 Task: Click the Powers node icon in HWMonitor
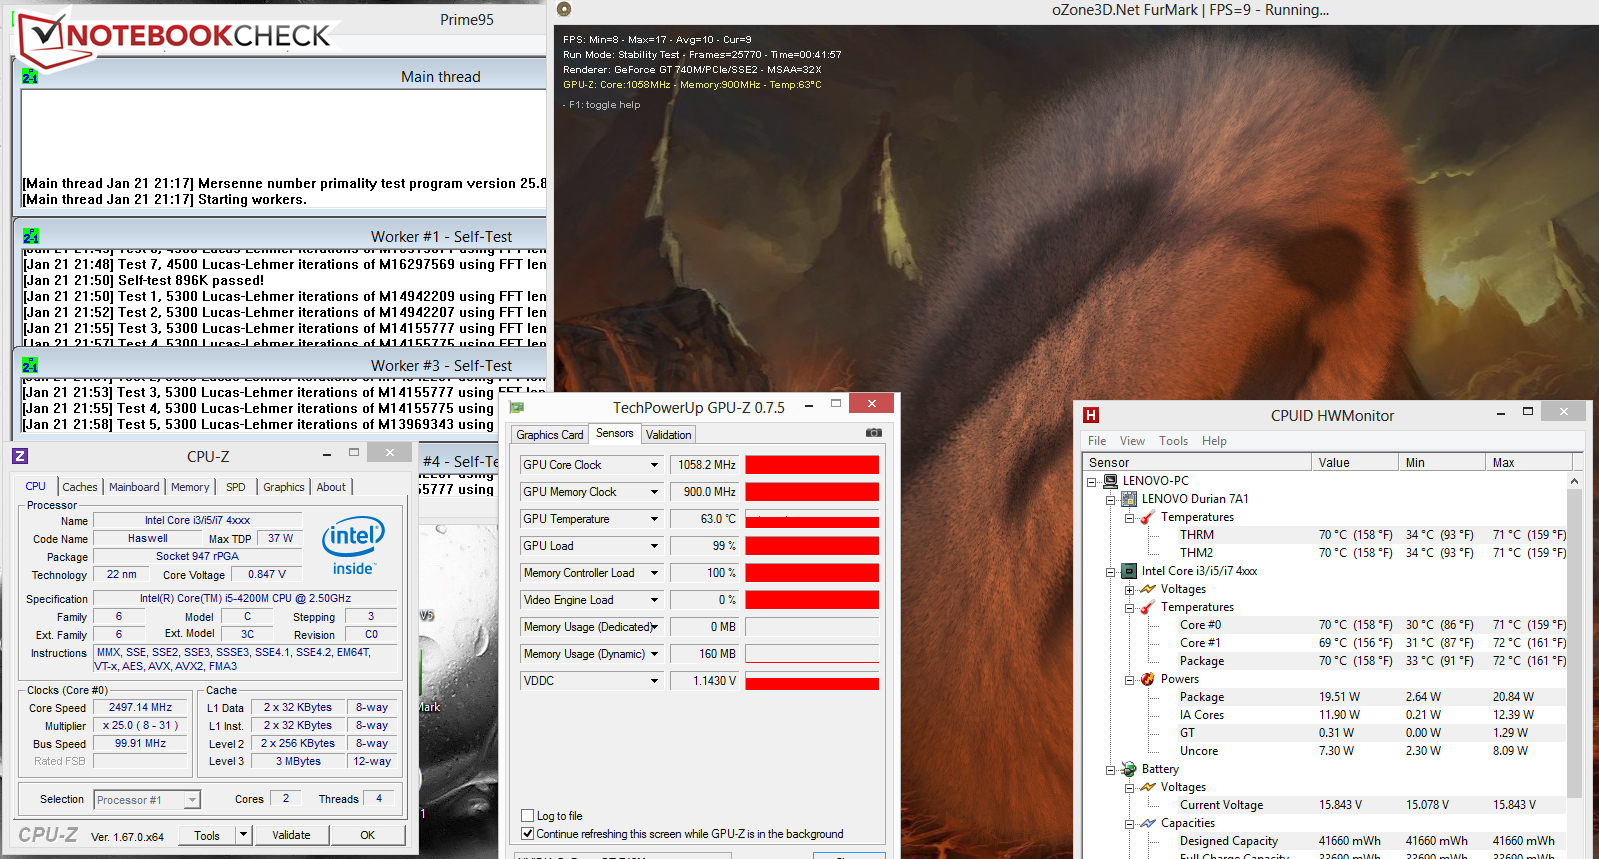coord(1148,678)
